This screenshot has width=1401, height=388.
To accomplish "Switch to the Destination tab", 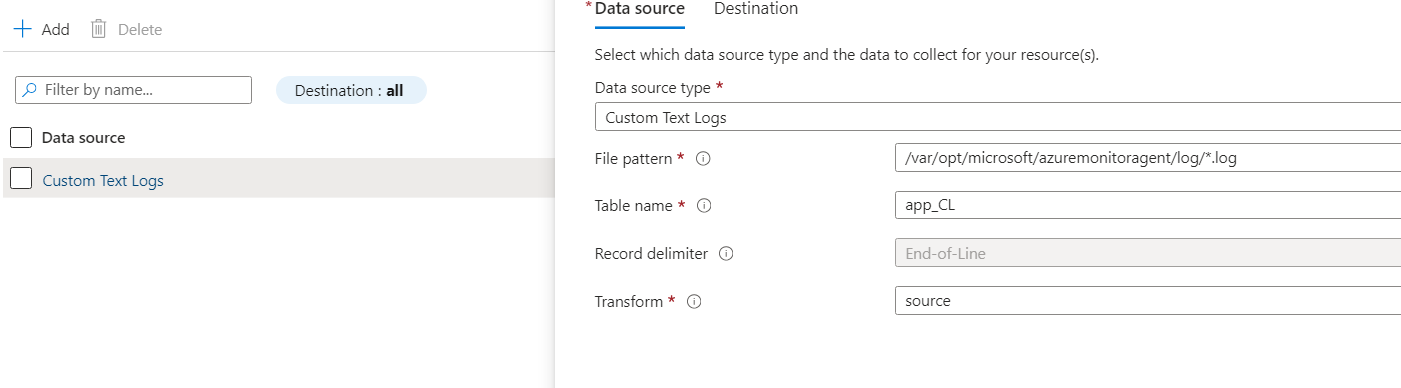I will [x=756, y=9].
